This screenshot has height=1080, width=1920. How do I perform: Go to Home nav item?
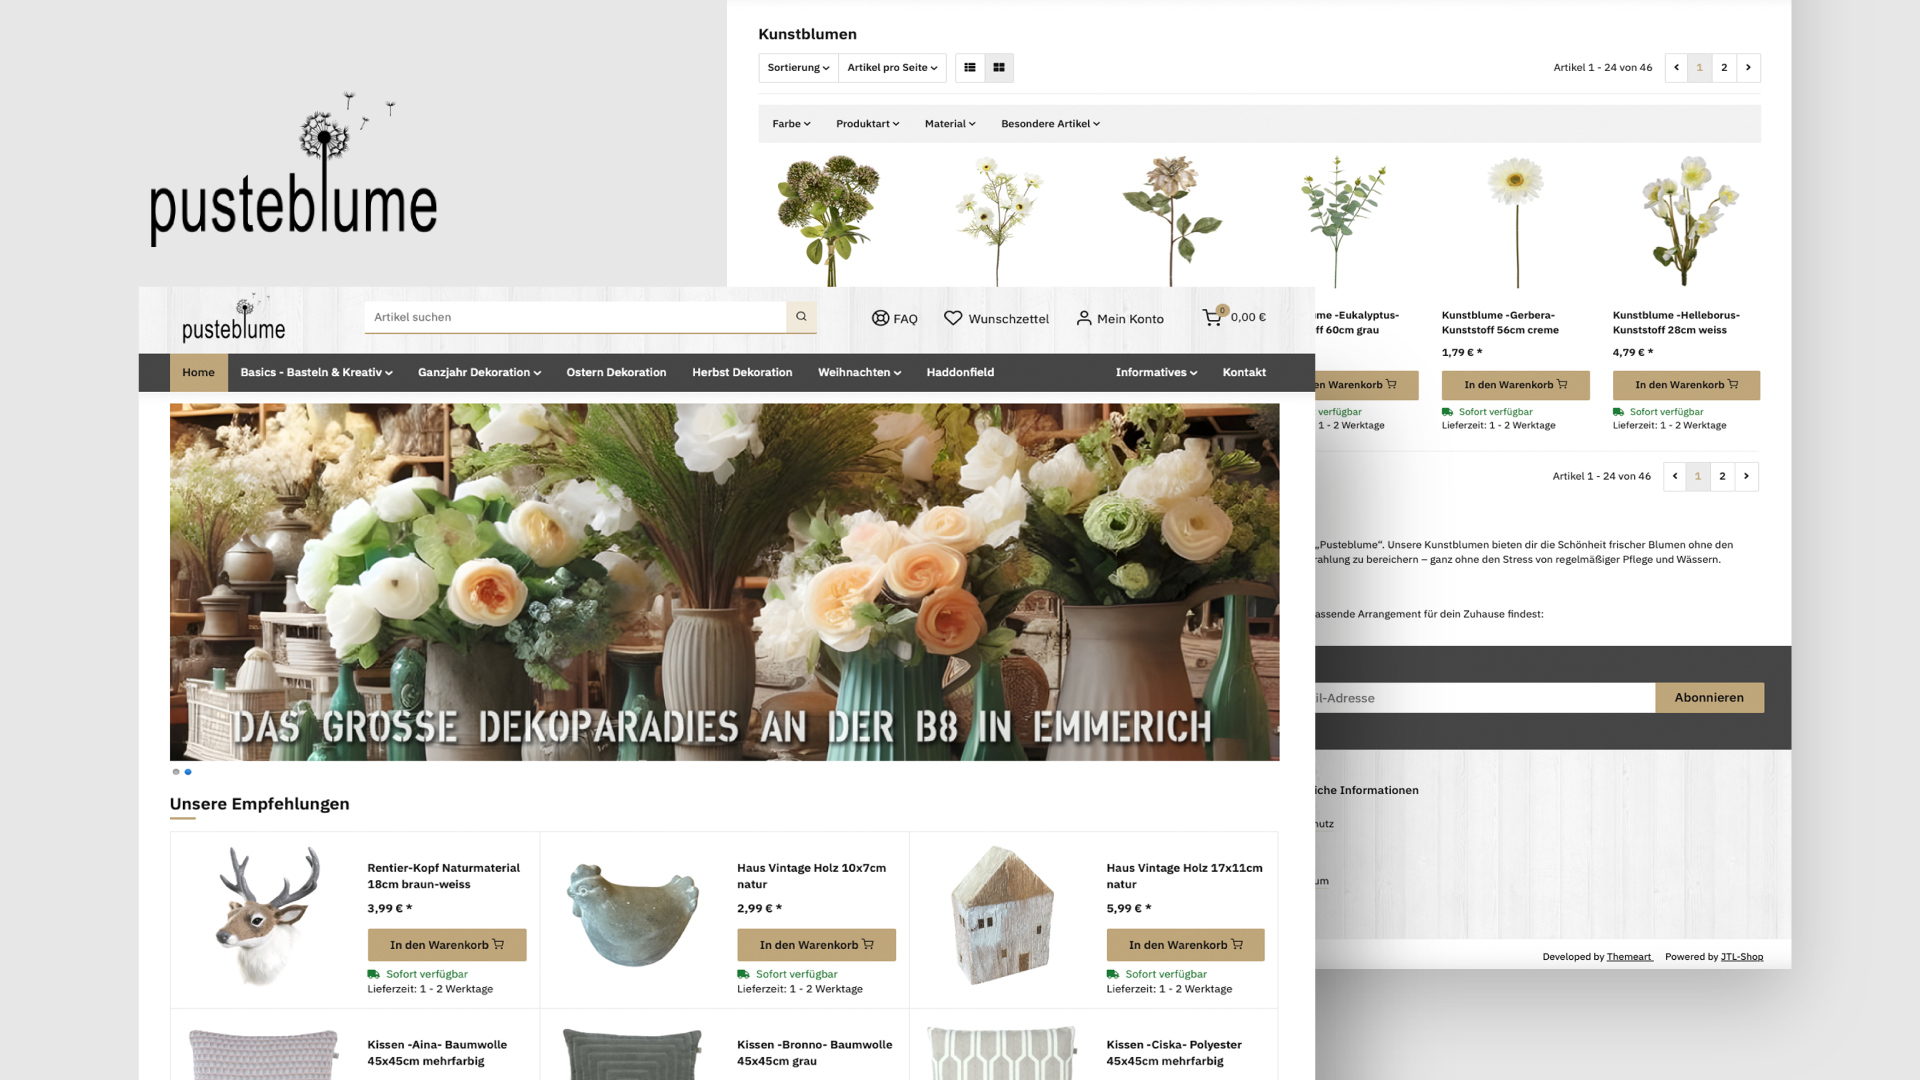tap(198, 372)
